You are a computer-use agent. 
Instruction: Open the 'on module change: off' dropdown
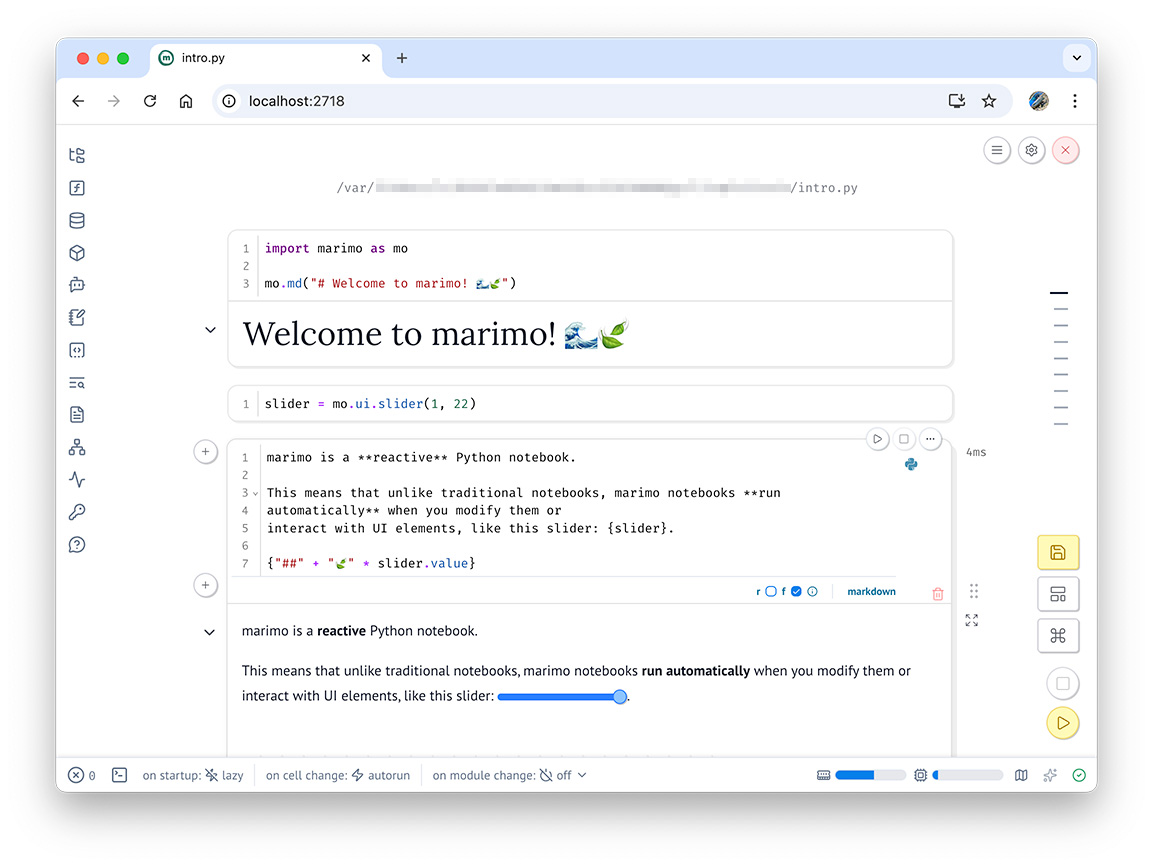click(563, 775)
